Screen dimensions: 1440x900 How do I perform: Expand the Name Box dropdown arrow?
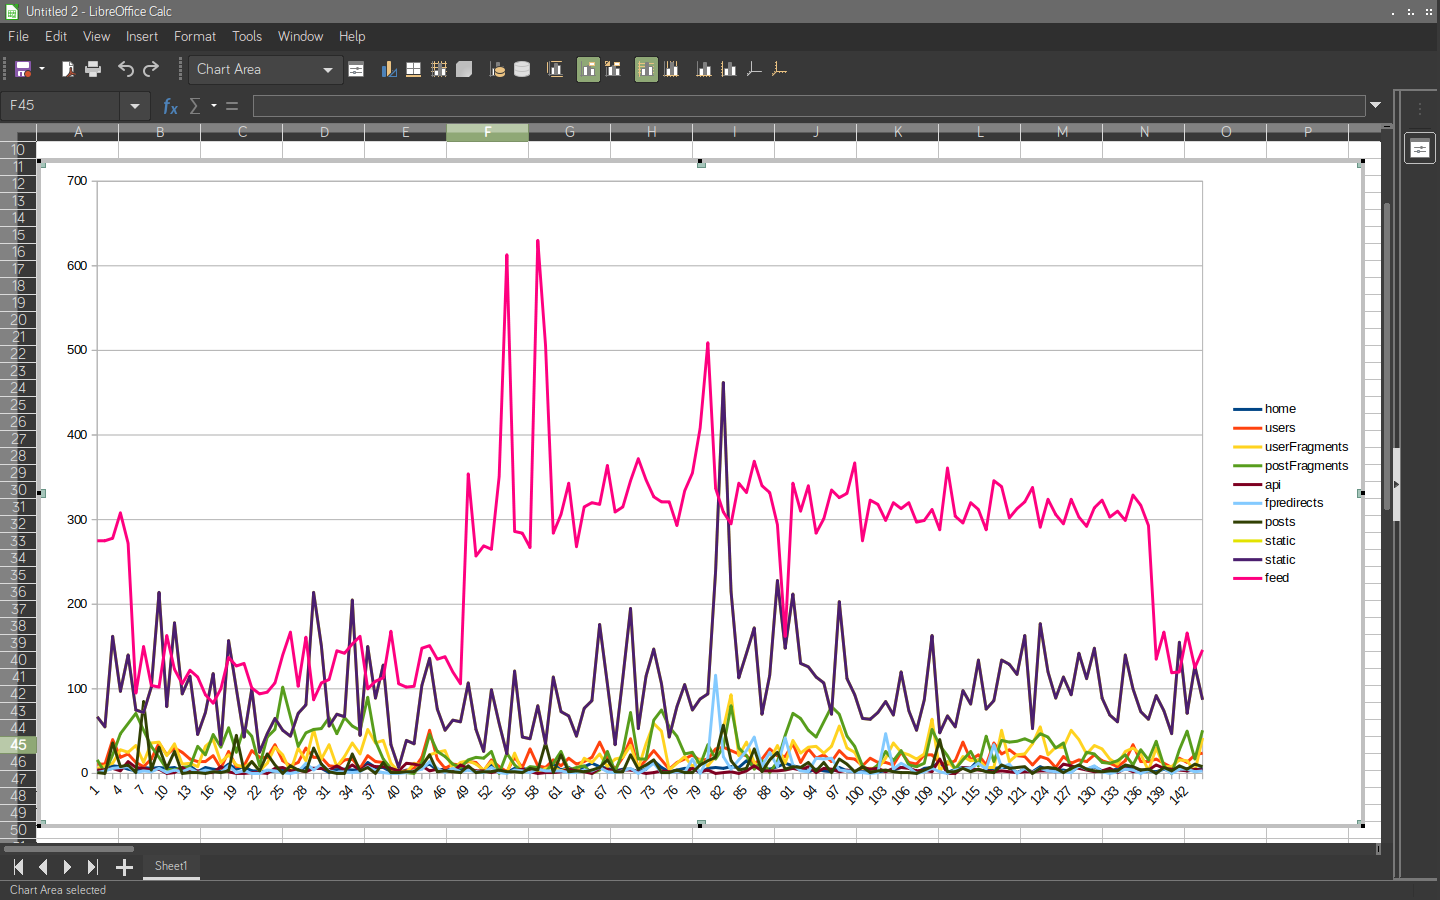135,106
